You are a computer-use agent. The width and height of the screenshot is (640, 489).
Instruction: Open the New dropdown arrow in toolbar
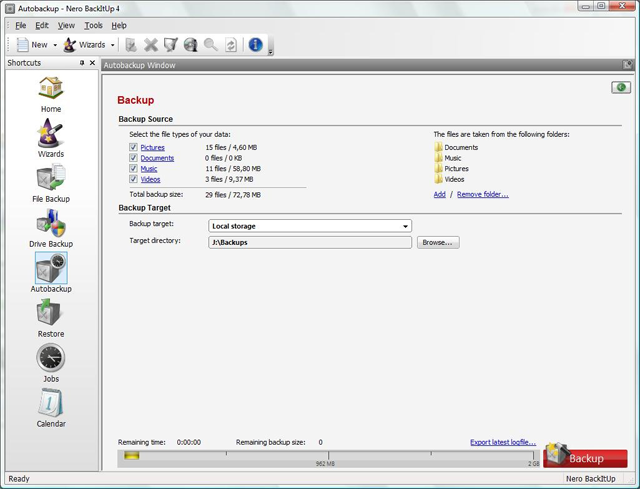55,45
